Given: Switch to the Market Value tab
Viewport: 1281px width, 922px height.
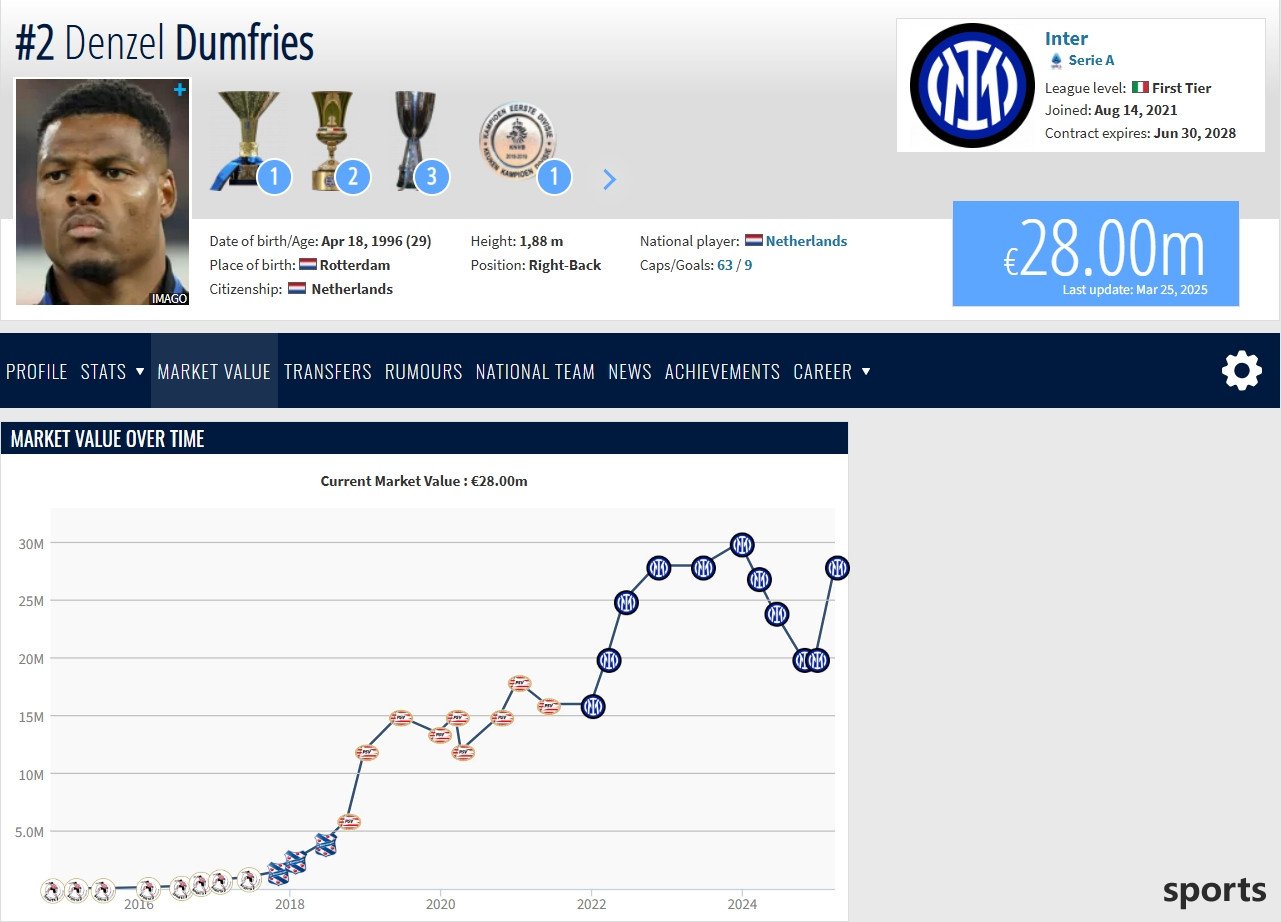Looking at the screenshot, I should tap(214, 371).
